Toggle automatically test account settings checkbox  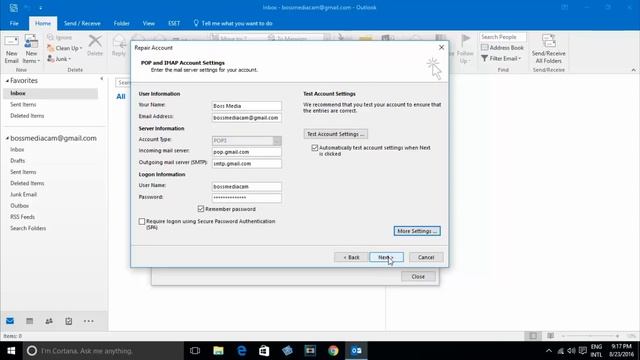point(315,148)
